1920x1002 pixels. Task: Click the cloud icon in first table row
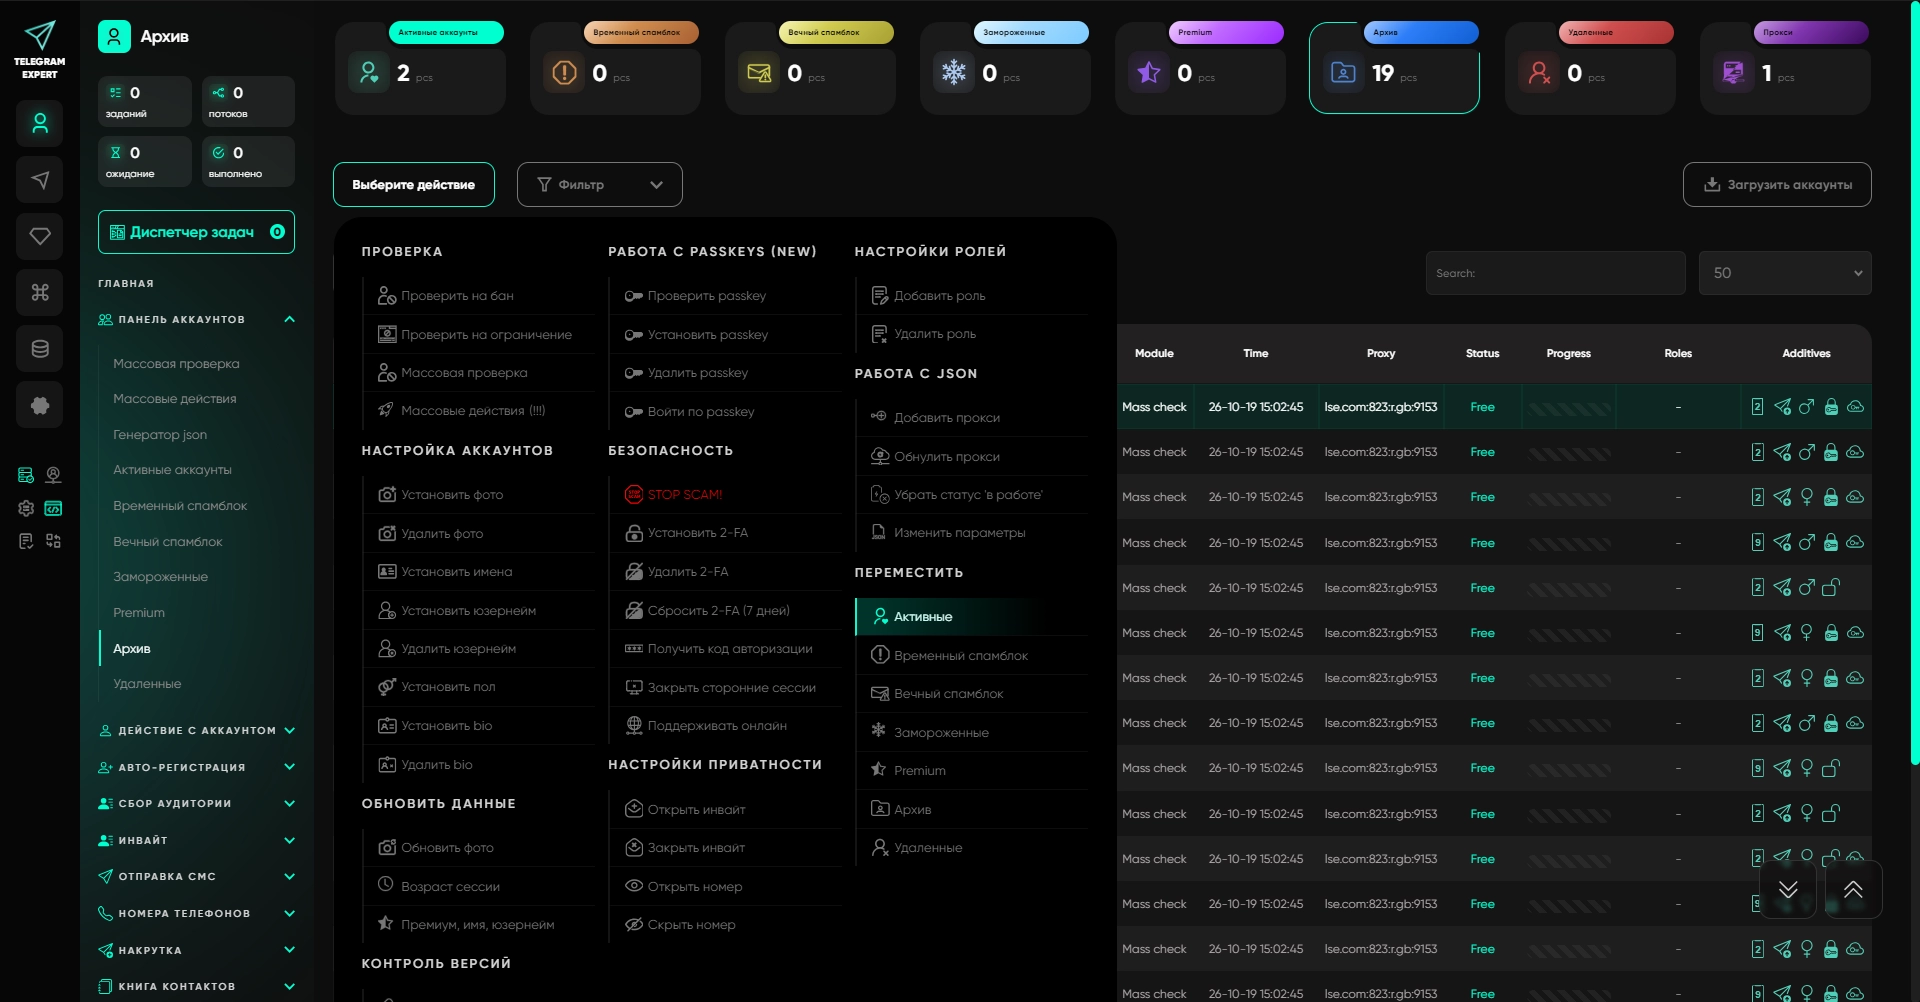[x=1855, y=407]
